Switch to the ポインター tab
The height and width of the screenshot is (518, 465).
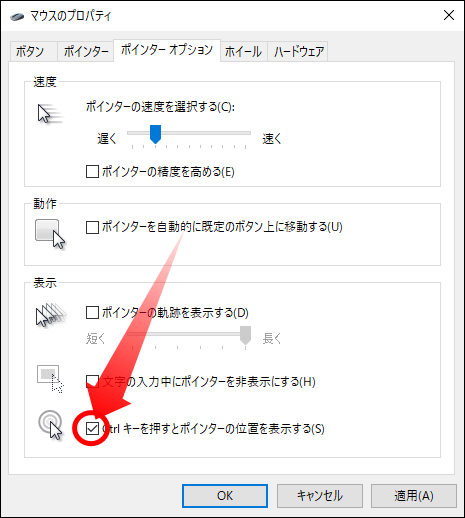(86, 52)
